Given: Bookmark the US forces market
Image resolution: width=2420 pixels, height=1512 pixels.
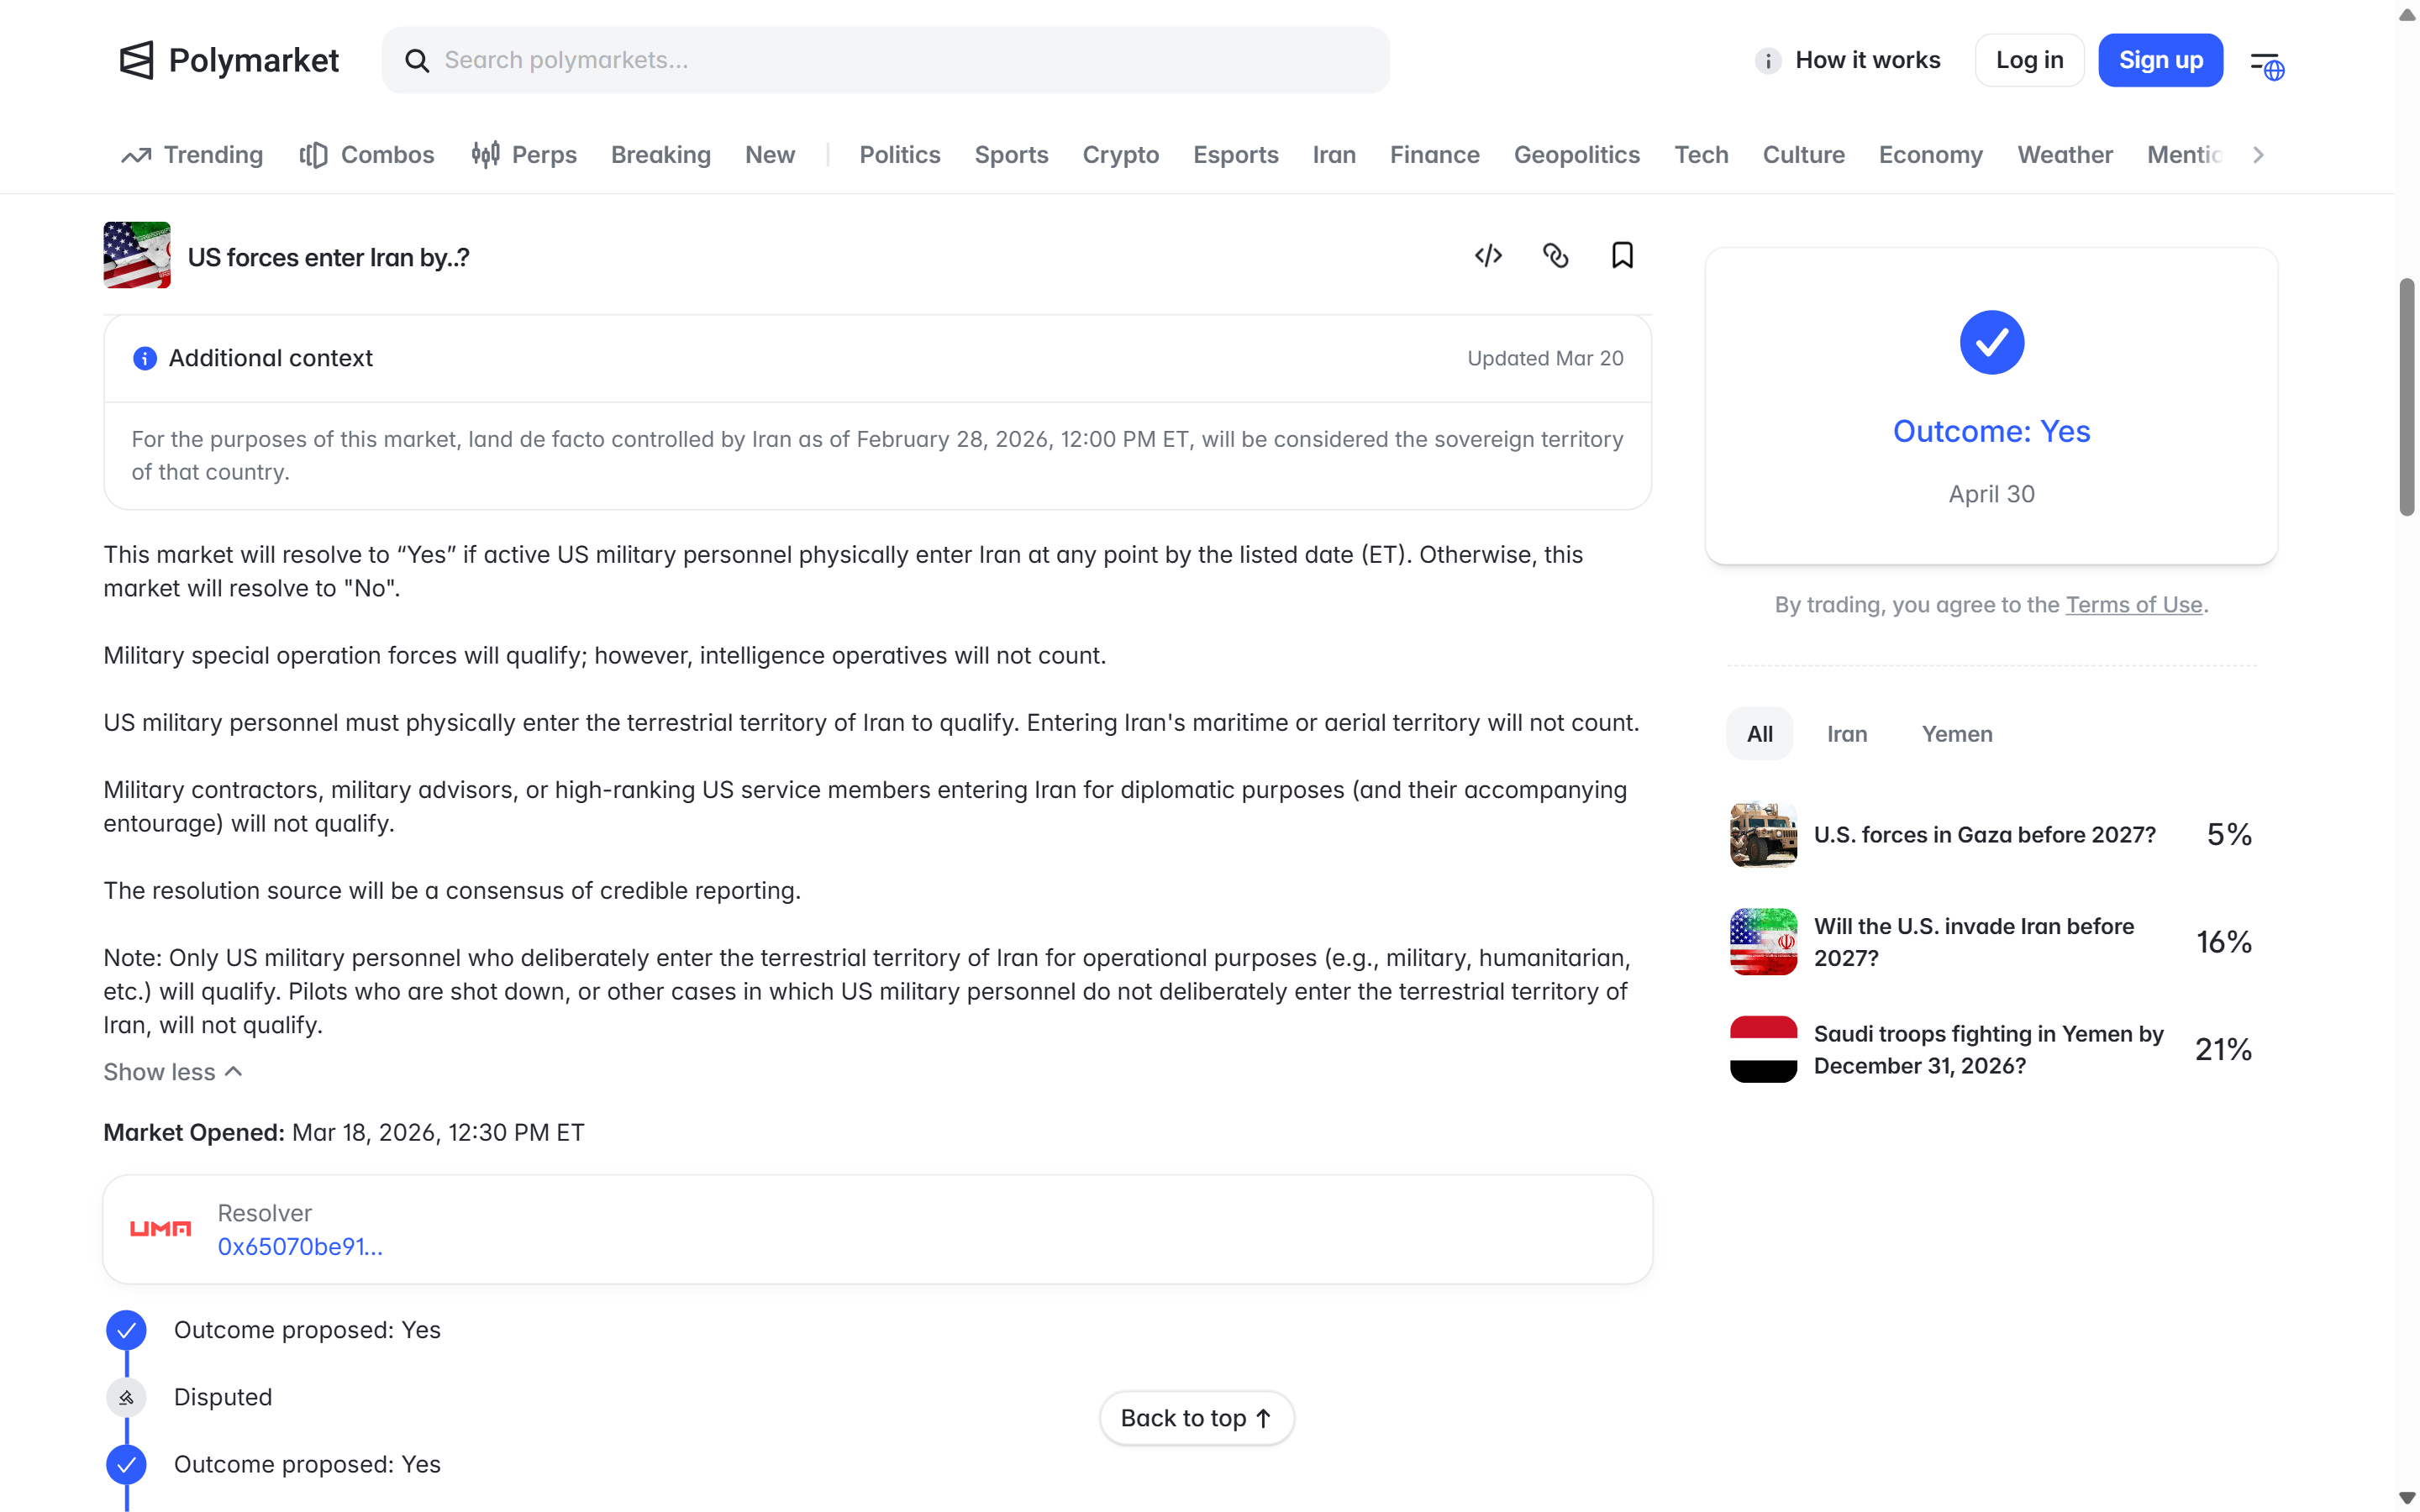Looking at the screenshot, I should [1622, 256].
